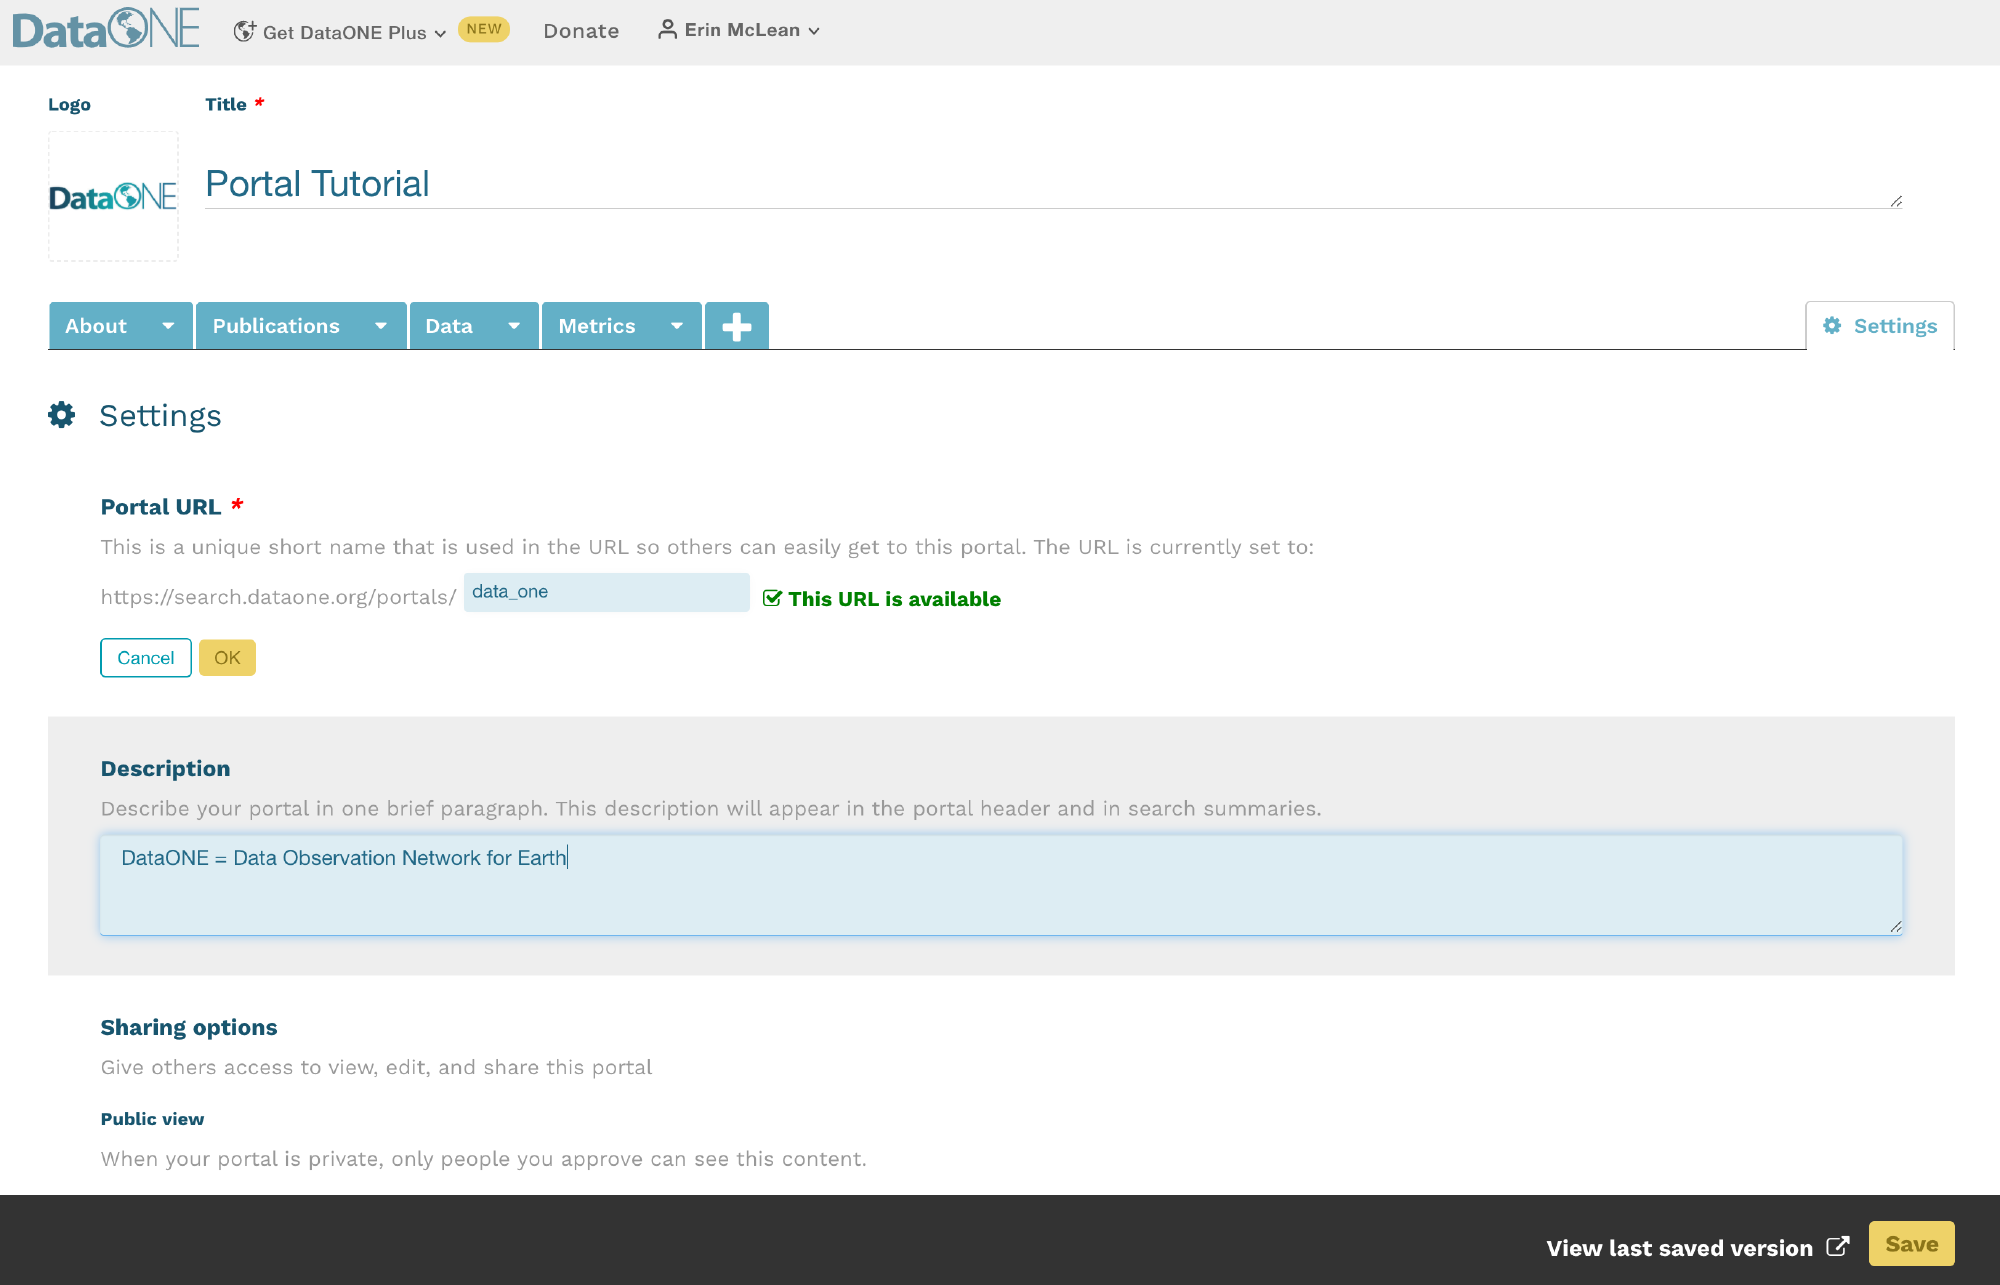Click the portal logo thumbnail

(x=113, y=197)
